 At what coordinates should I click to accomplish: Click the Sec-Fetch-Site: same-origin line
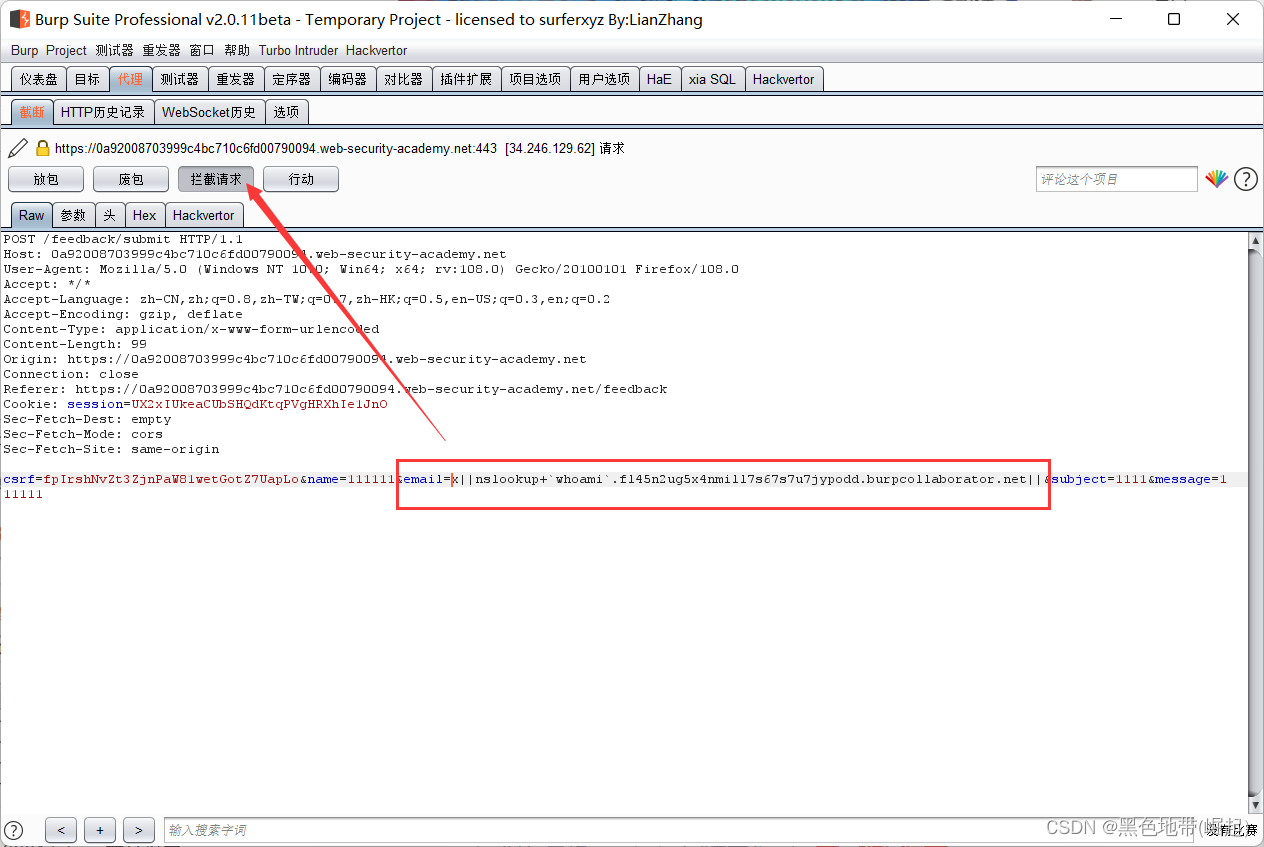(111, 449)
